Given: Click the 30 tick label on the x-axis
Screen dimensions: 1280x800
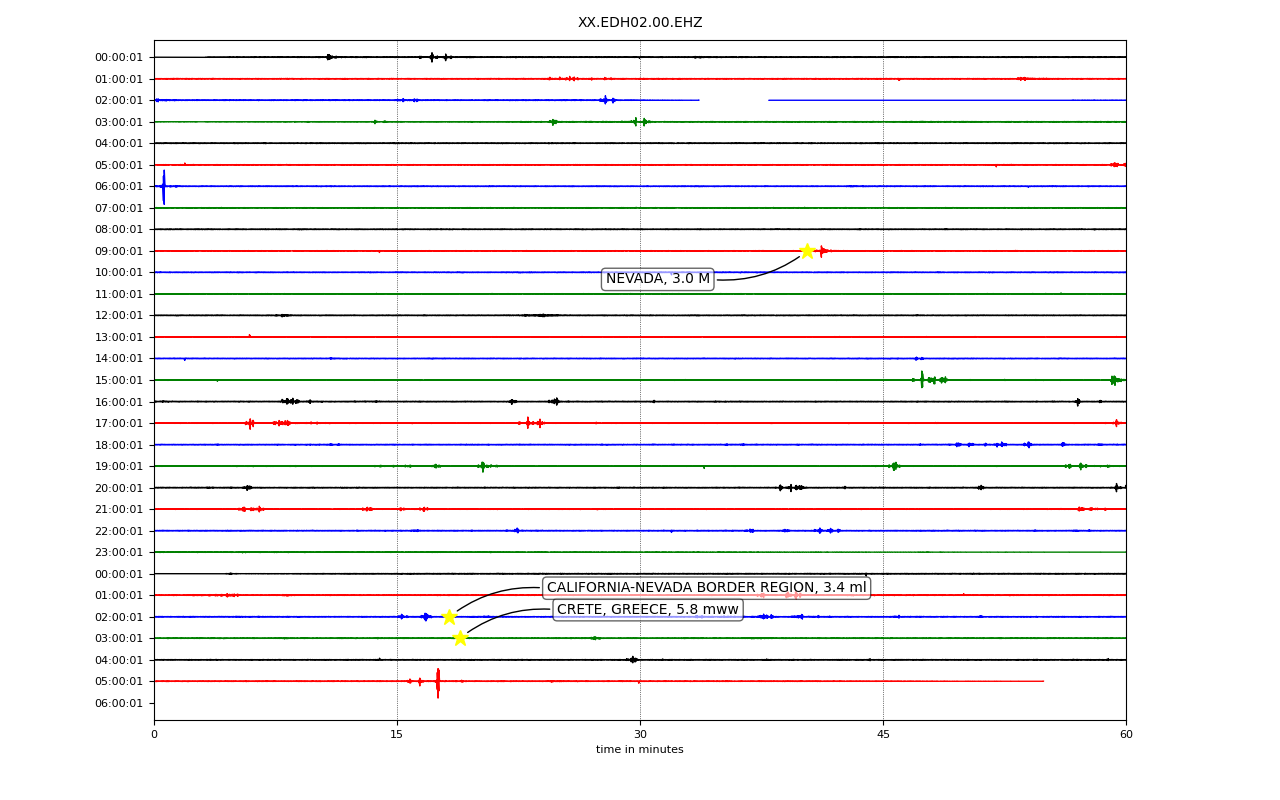Looking at the screenshot, I should tap(640, 735).
